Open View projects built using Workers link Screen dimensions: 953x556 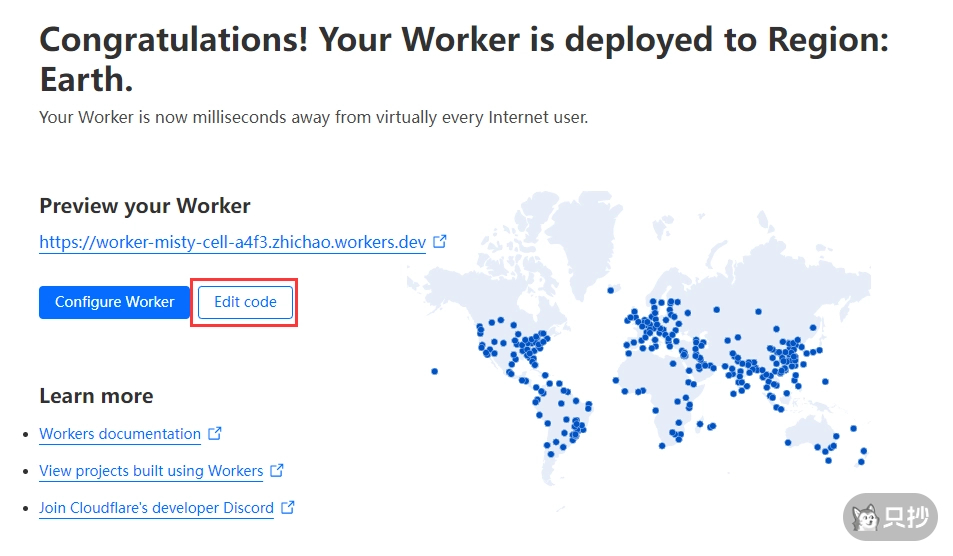(151, 471)
